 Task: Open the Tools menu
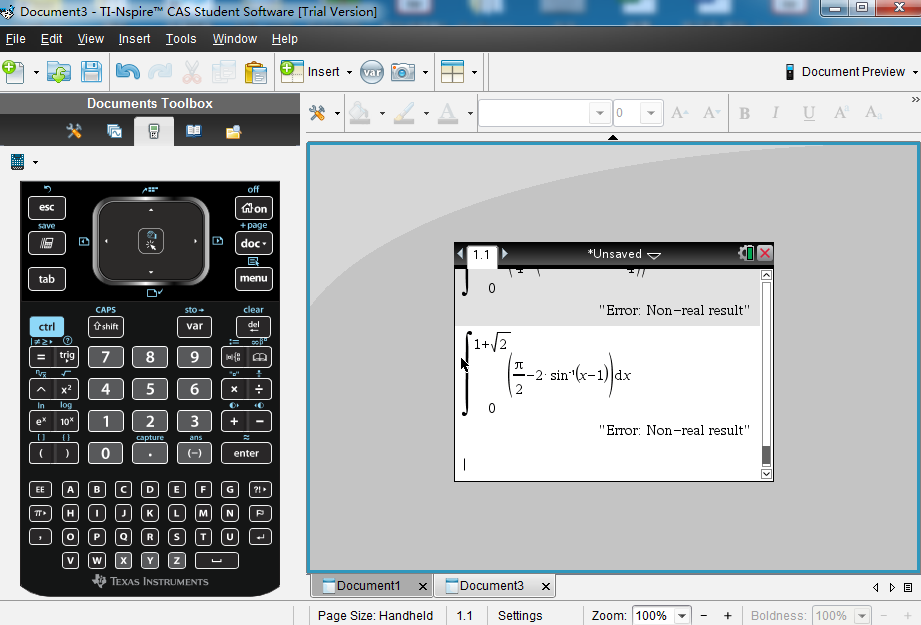pyautogui.click(x=181, y=39)
